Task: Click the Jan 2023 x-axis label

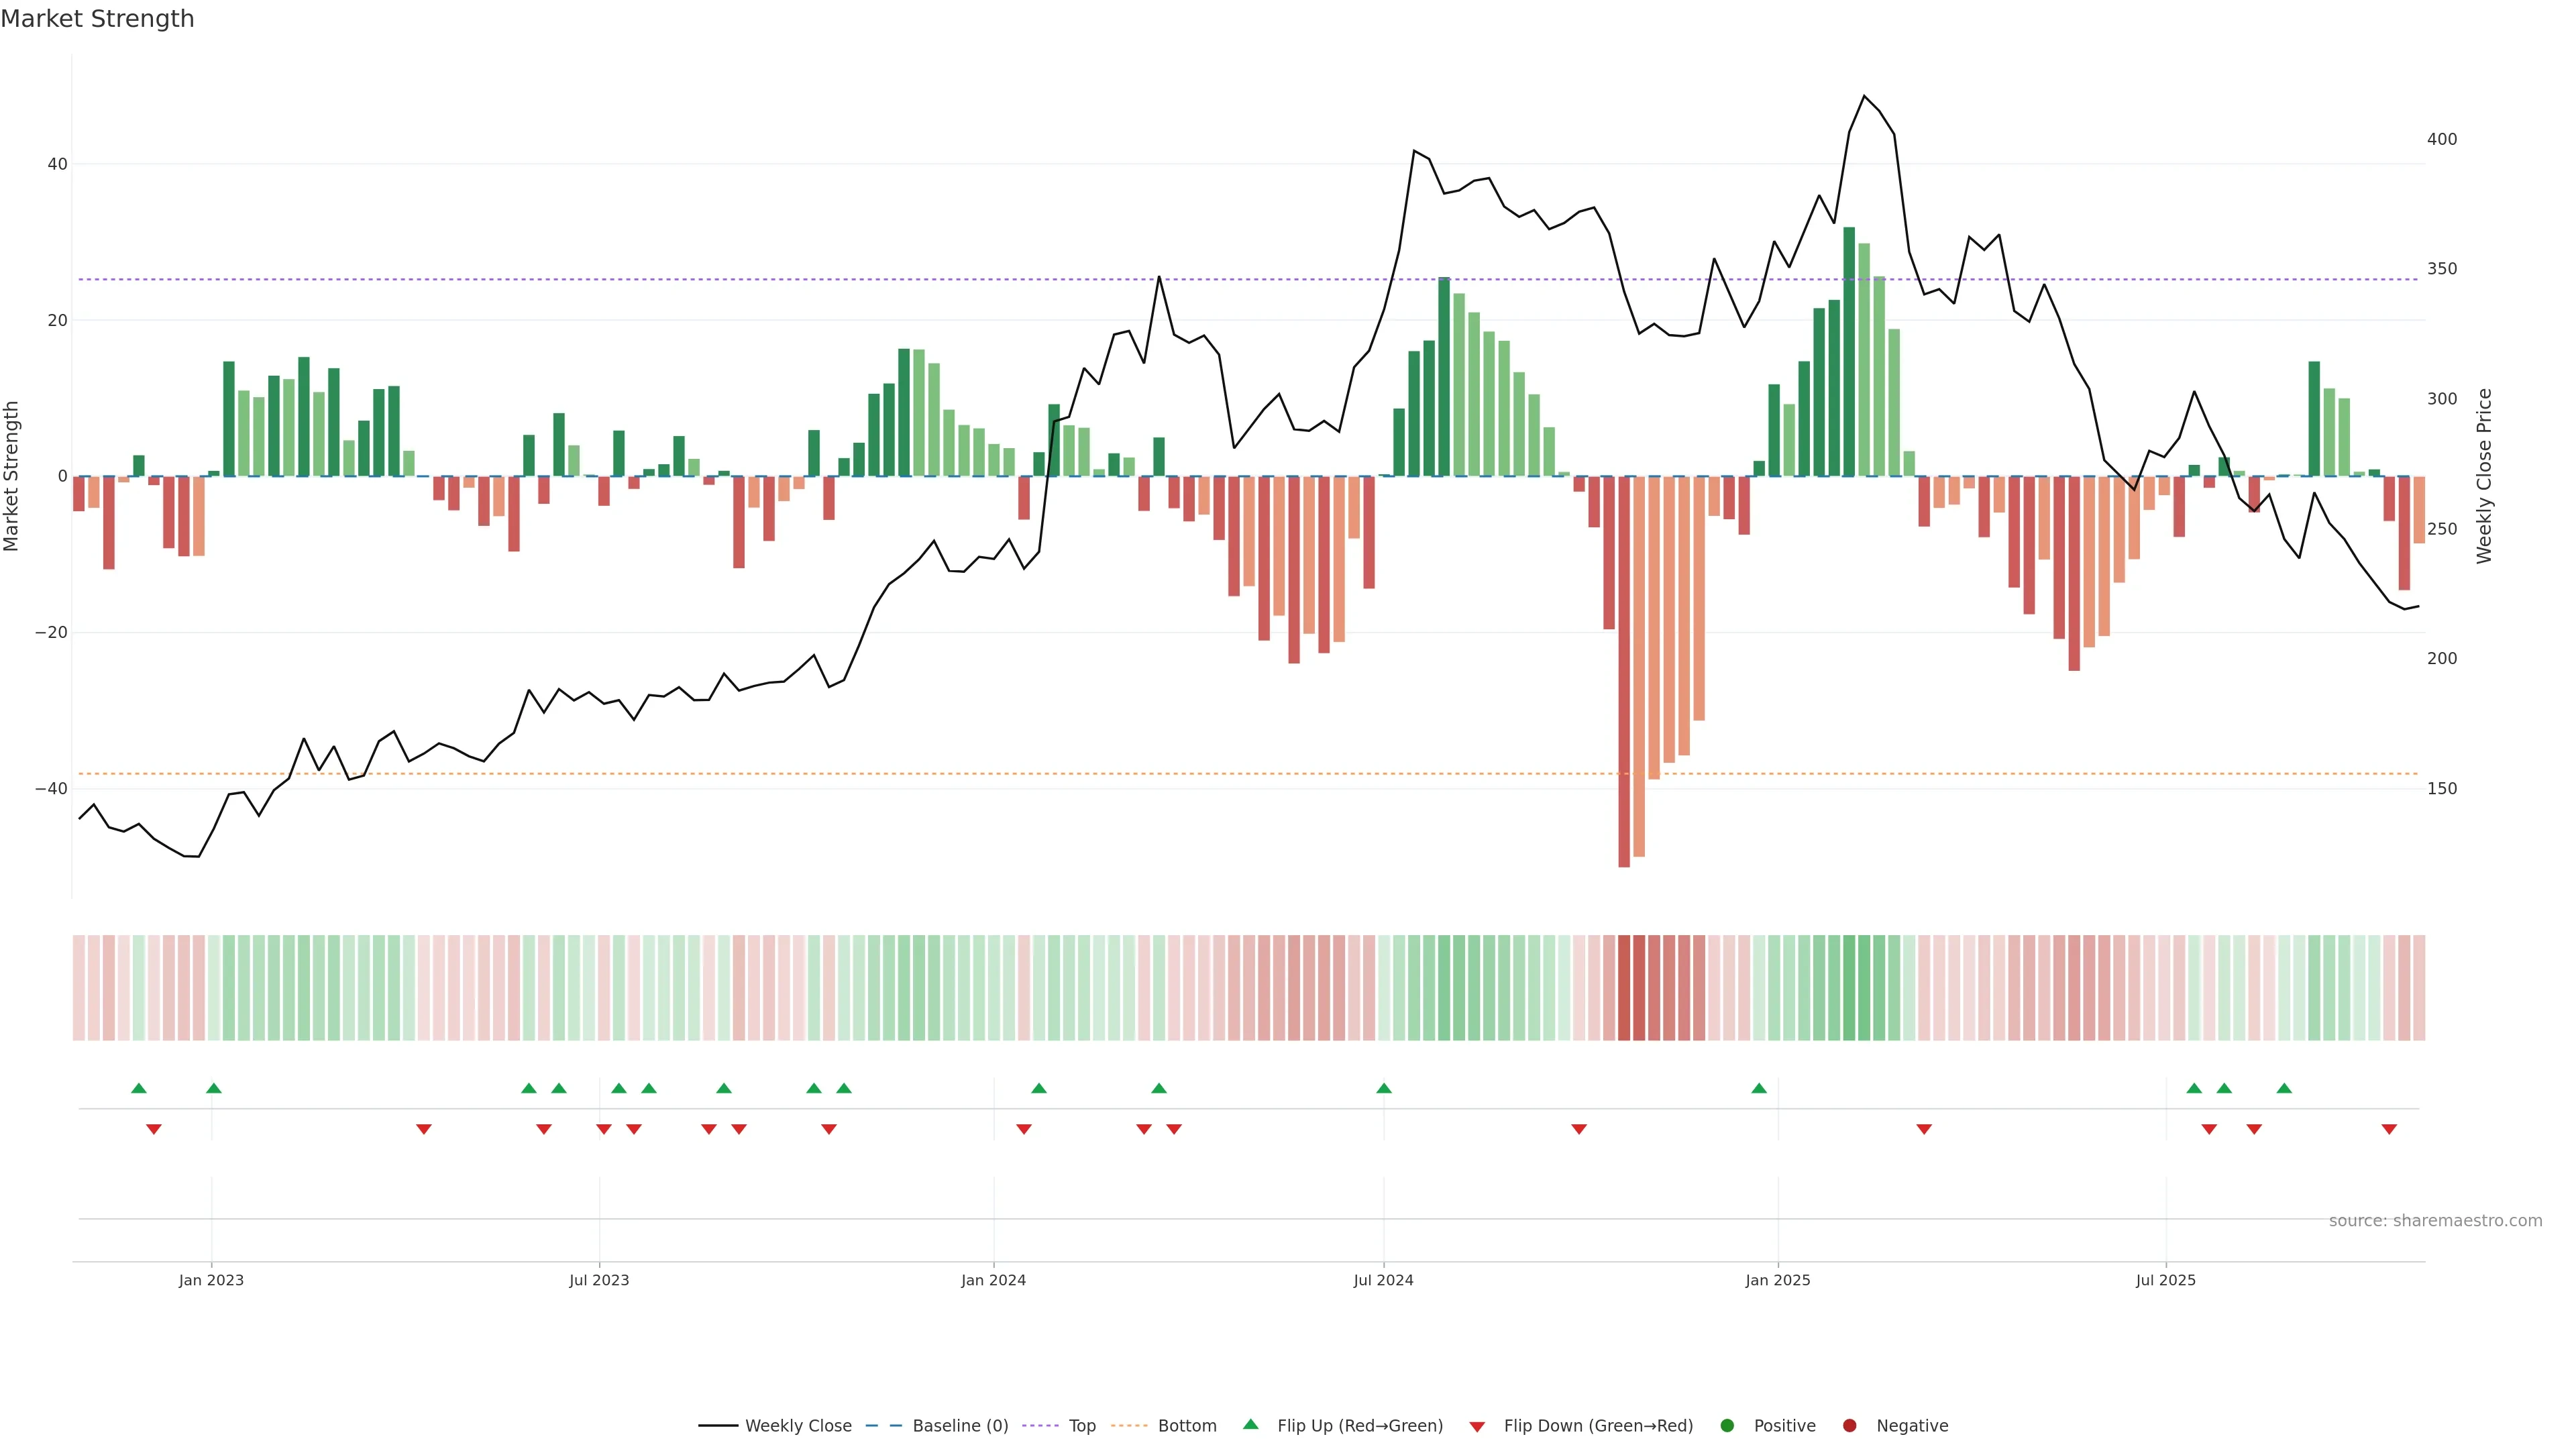Action: [x=211, y=1280]
